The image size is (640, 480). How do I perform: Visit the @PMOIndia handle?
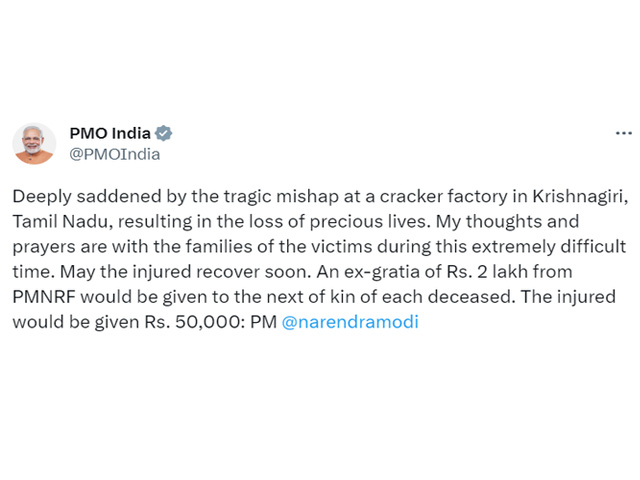click(115, 154)
